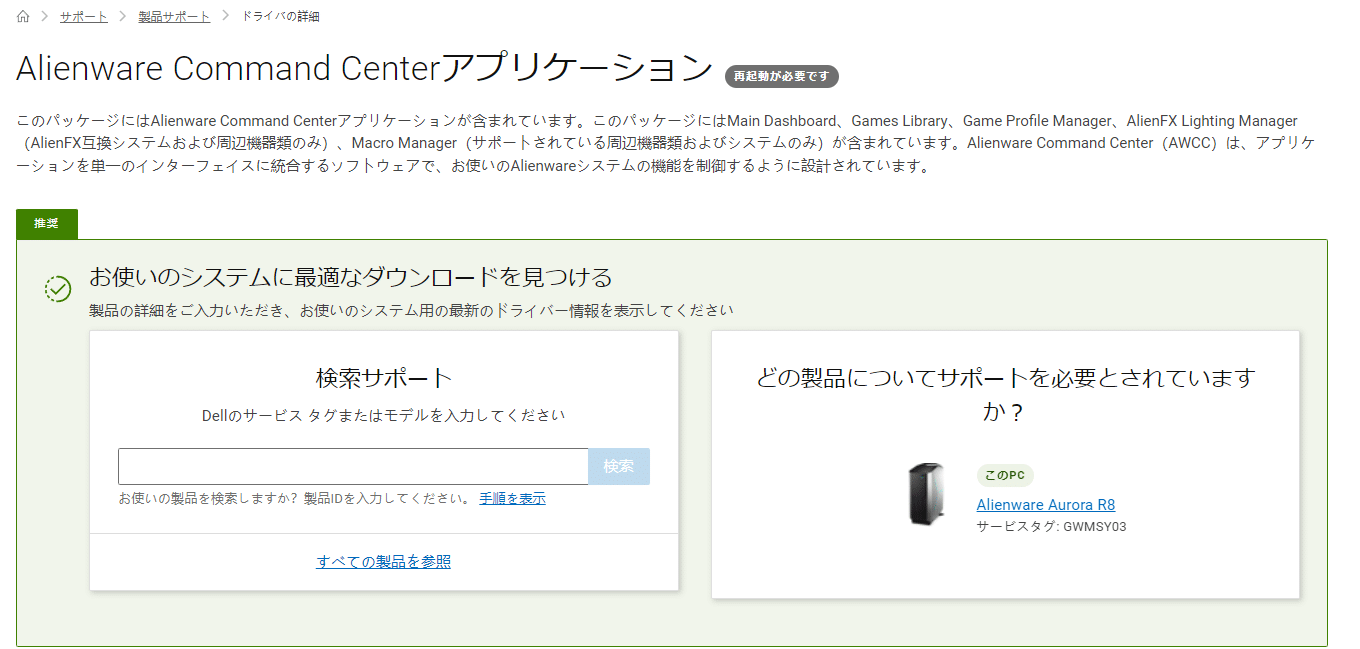1360x649 pixels.
Task: Click the 再起動が必要です badge
Action: pyautogui.click(x=781, y=77)
